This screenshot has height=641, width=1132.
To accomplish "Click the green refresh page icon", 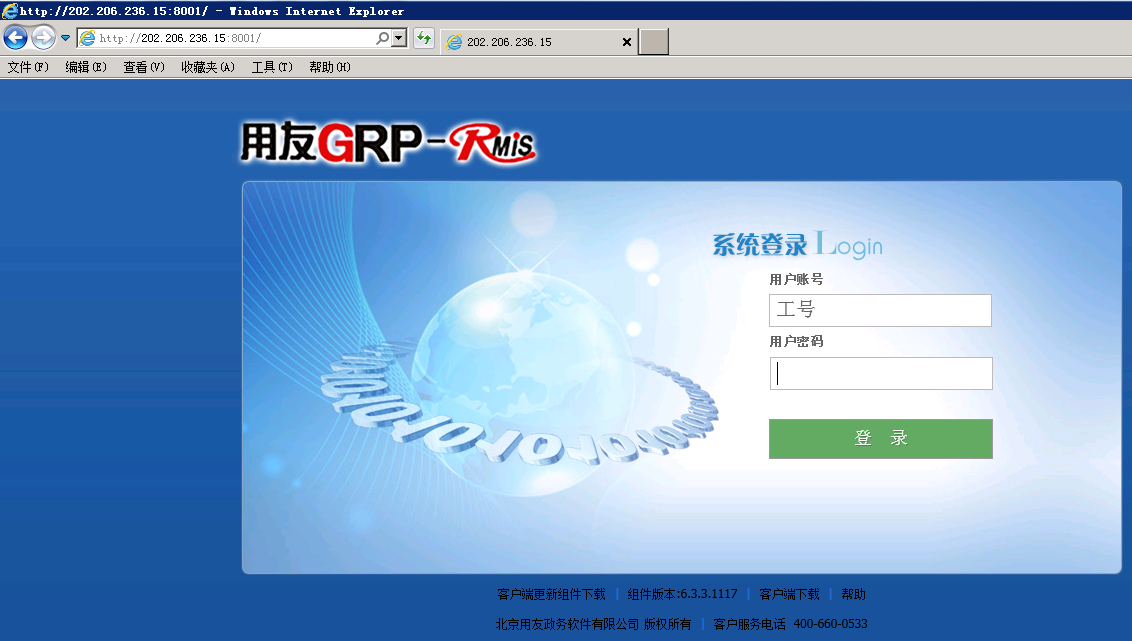I will click(424, 39).
